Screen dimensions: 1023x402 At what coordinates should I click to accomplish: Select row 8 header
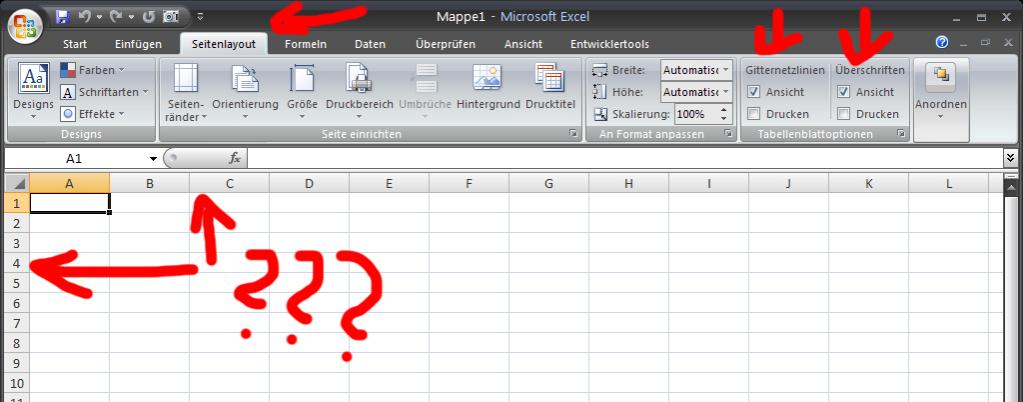pyautogui.click(x=17, y=343)
